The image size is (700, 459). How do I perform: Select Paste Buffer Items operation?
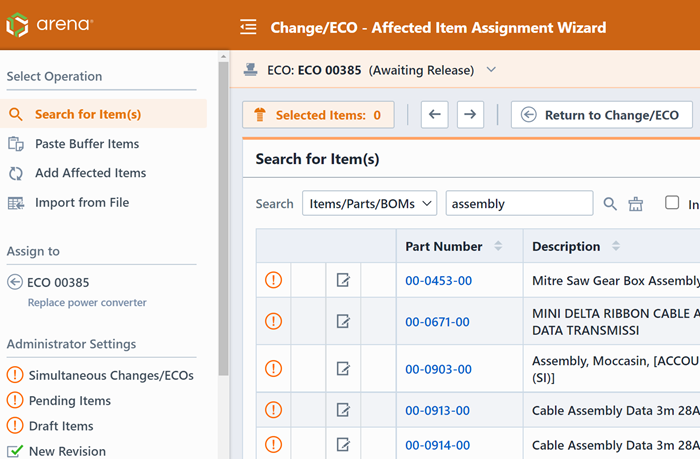(x=87, y=144)
